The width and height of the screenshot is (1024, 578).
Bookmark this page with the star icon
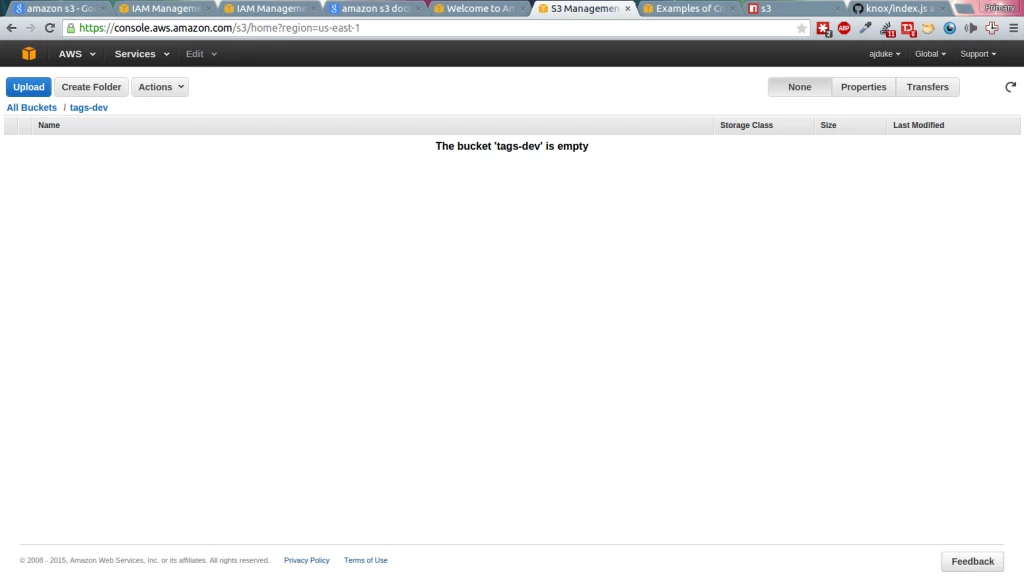pos(801,28)
